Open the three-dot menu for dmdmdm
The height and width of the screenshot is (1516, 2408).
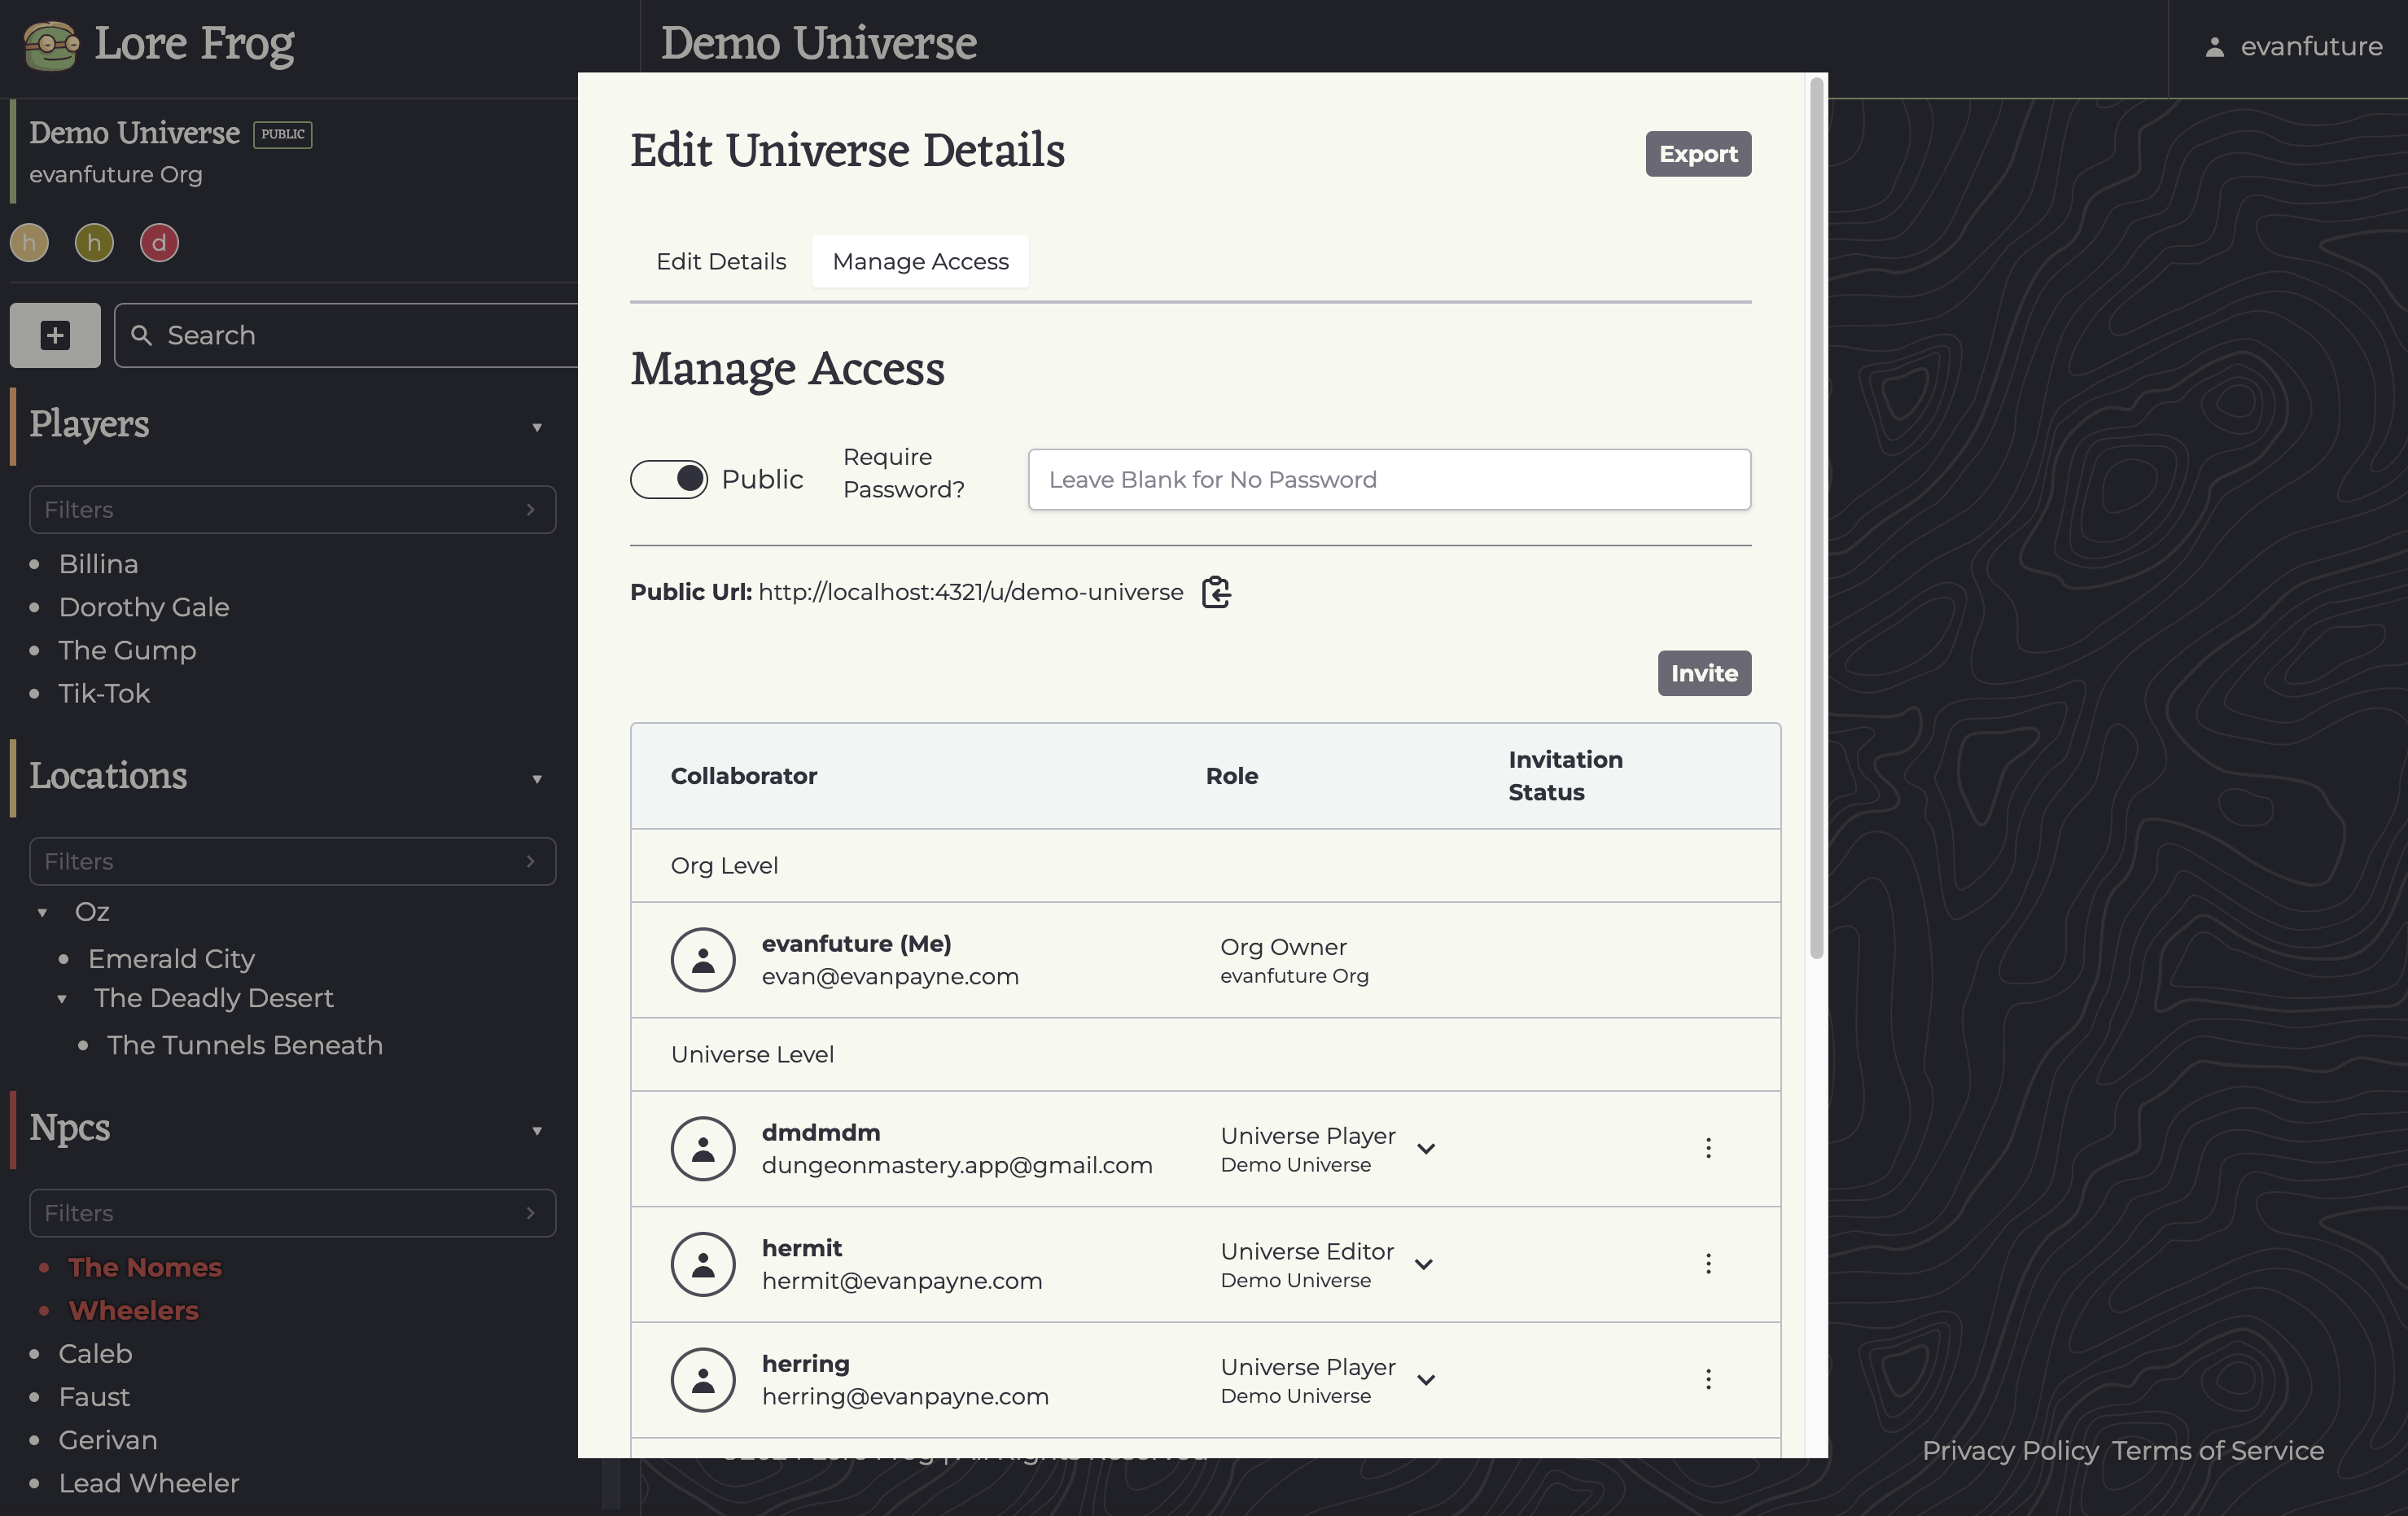pos(1707,1148)
